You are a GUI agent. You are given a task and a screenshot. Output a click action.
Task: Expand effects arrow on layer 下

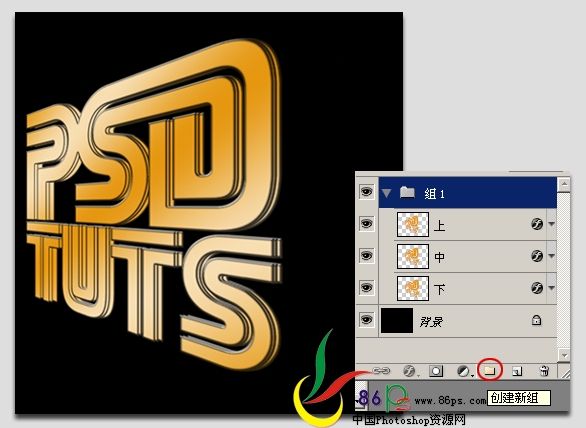552,288
